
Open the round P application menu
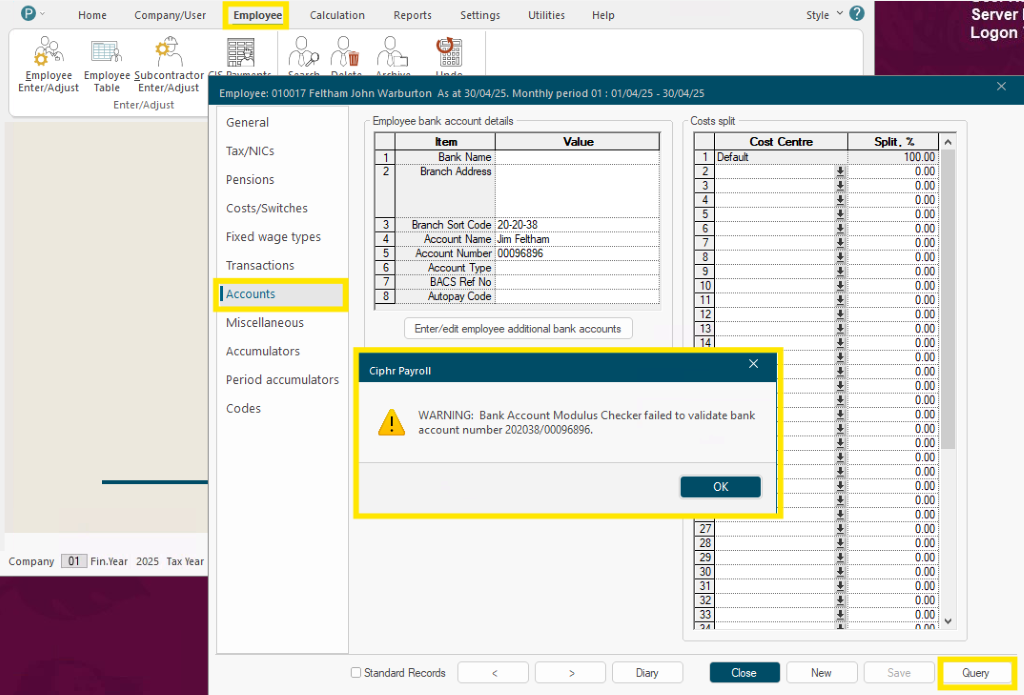[x=28, y=13]
